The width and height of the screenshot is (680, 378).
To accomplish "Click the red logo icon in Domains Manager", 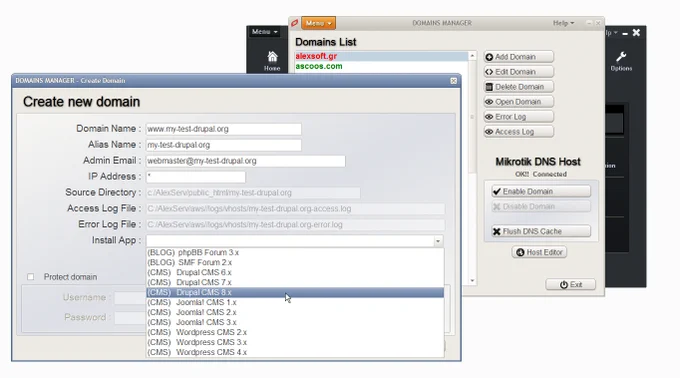I will 295,23.
